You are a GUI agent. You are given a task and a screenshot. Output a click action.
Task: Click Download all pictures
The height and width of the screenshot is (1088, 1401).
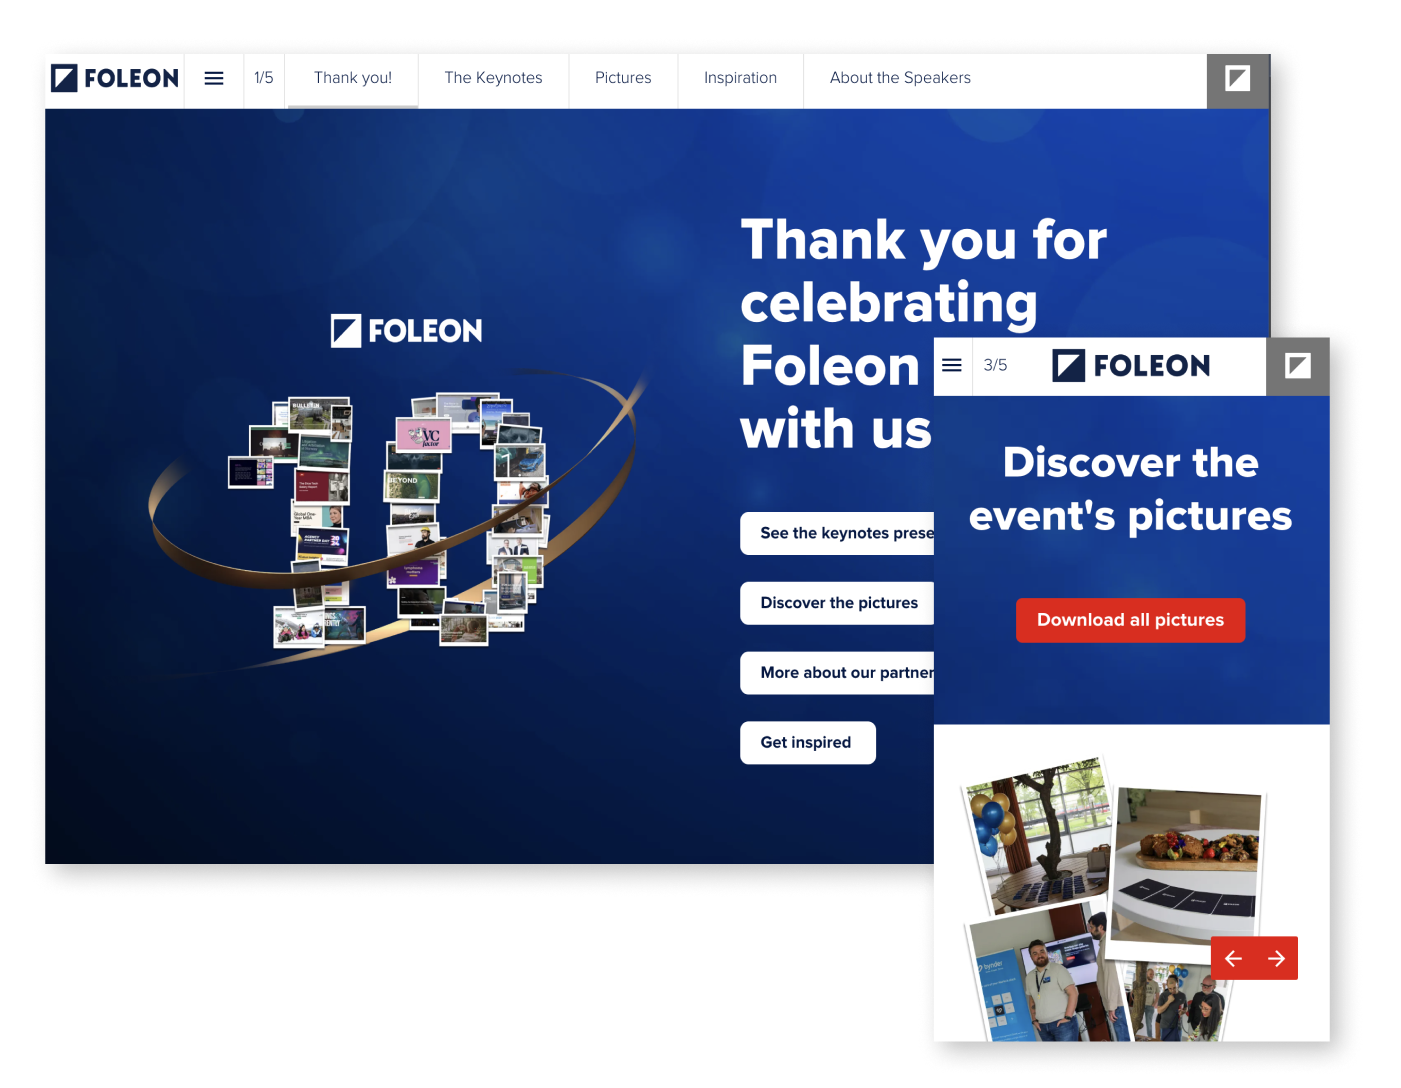1130,620
